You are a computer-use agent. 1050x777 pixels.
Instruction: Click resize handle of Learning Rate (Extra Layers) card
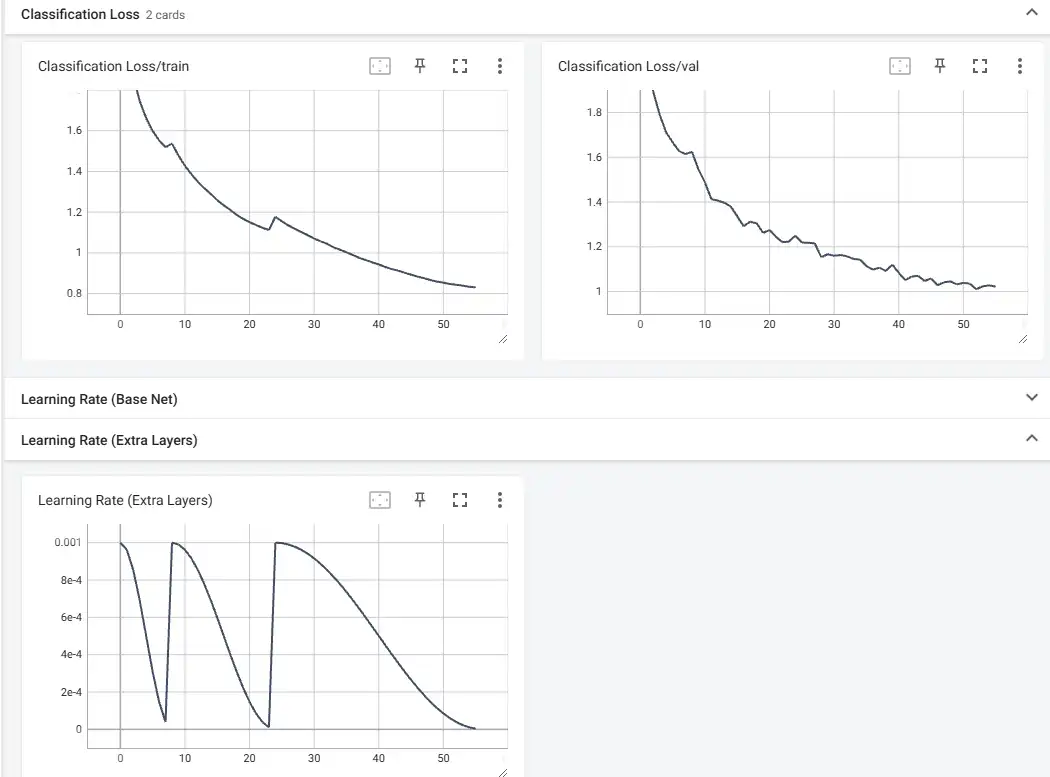point(503,772)
